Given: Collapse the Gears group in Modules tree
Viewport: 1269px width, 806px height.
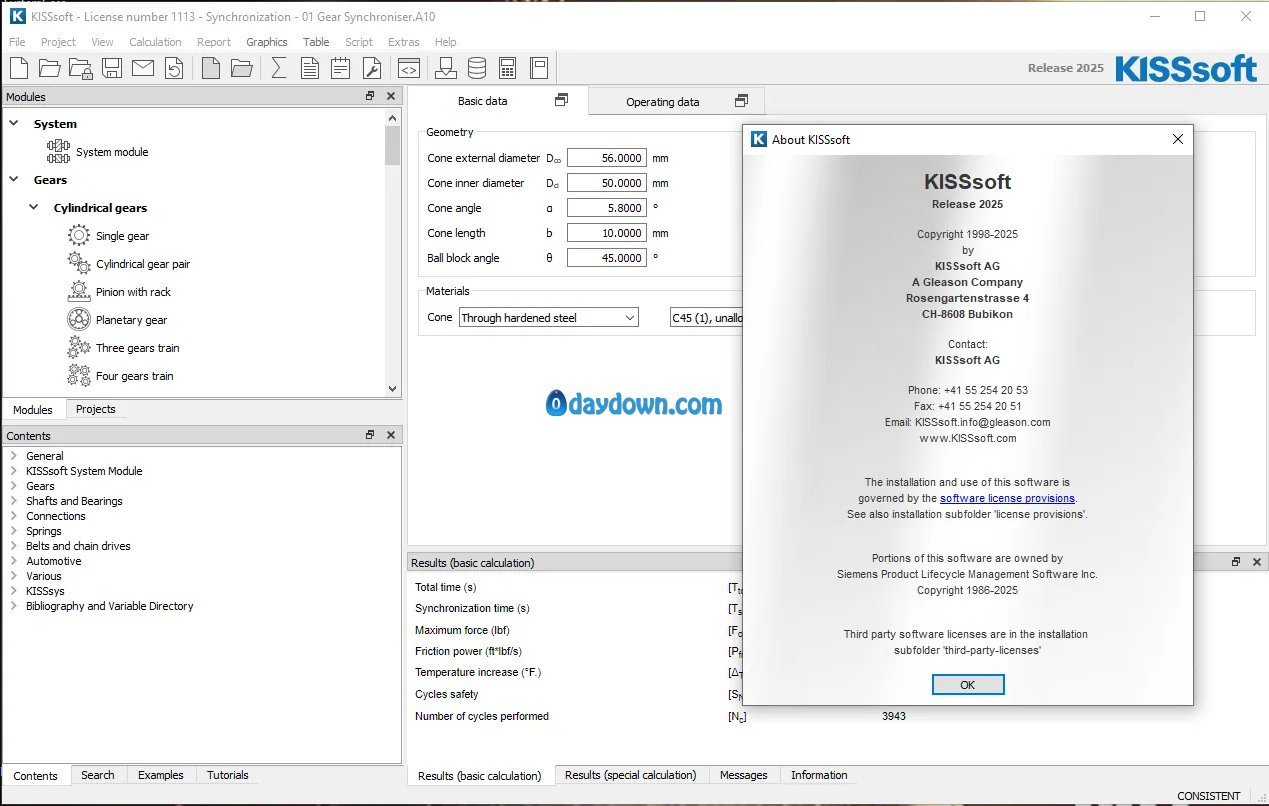Looking at the screenshot, I should click(14, 180).
